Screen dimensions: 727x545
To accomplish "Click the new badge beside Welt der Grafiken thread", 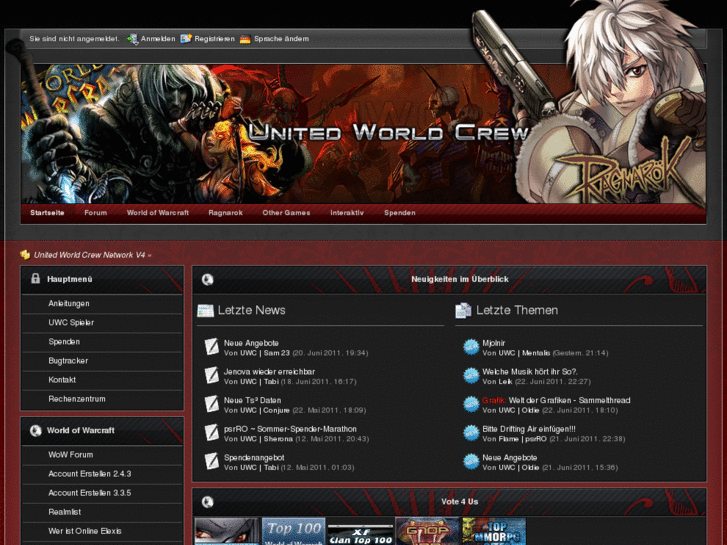I will 471,404.
